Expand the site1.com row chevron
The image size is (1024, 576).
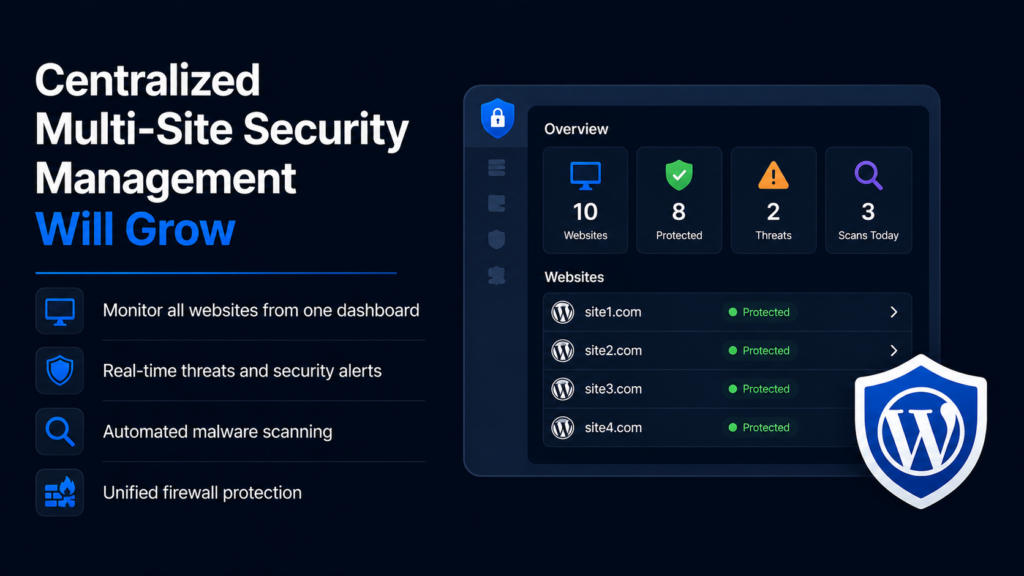894,312
